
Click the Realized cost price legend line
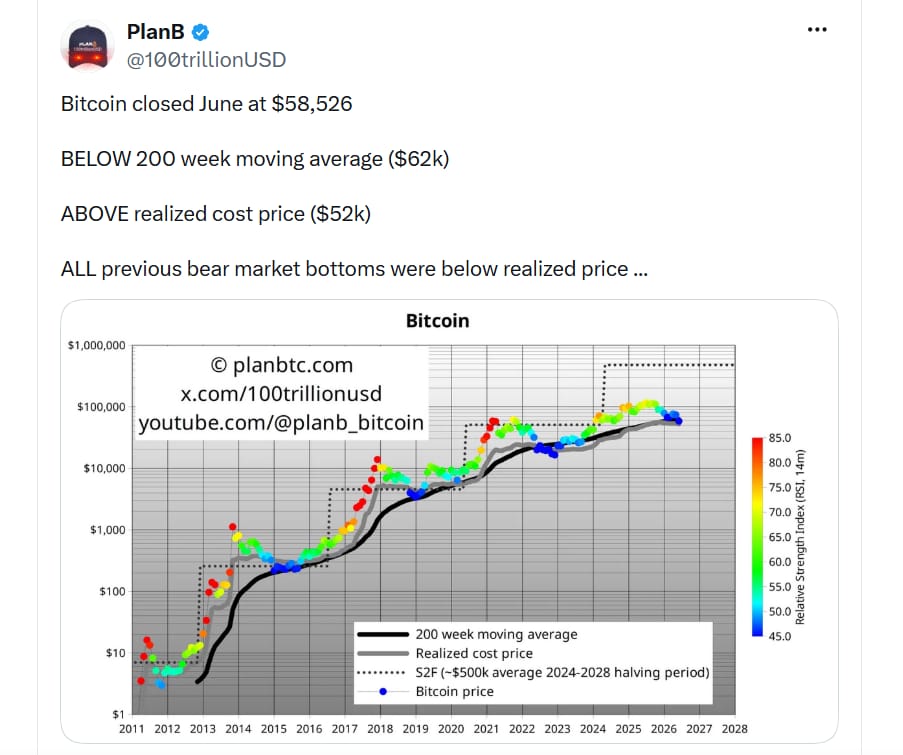click(383, 653)
